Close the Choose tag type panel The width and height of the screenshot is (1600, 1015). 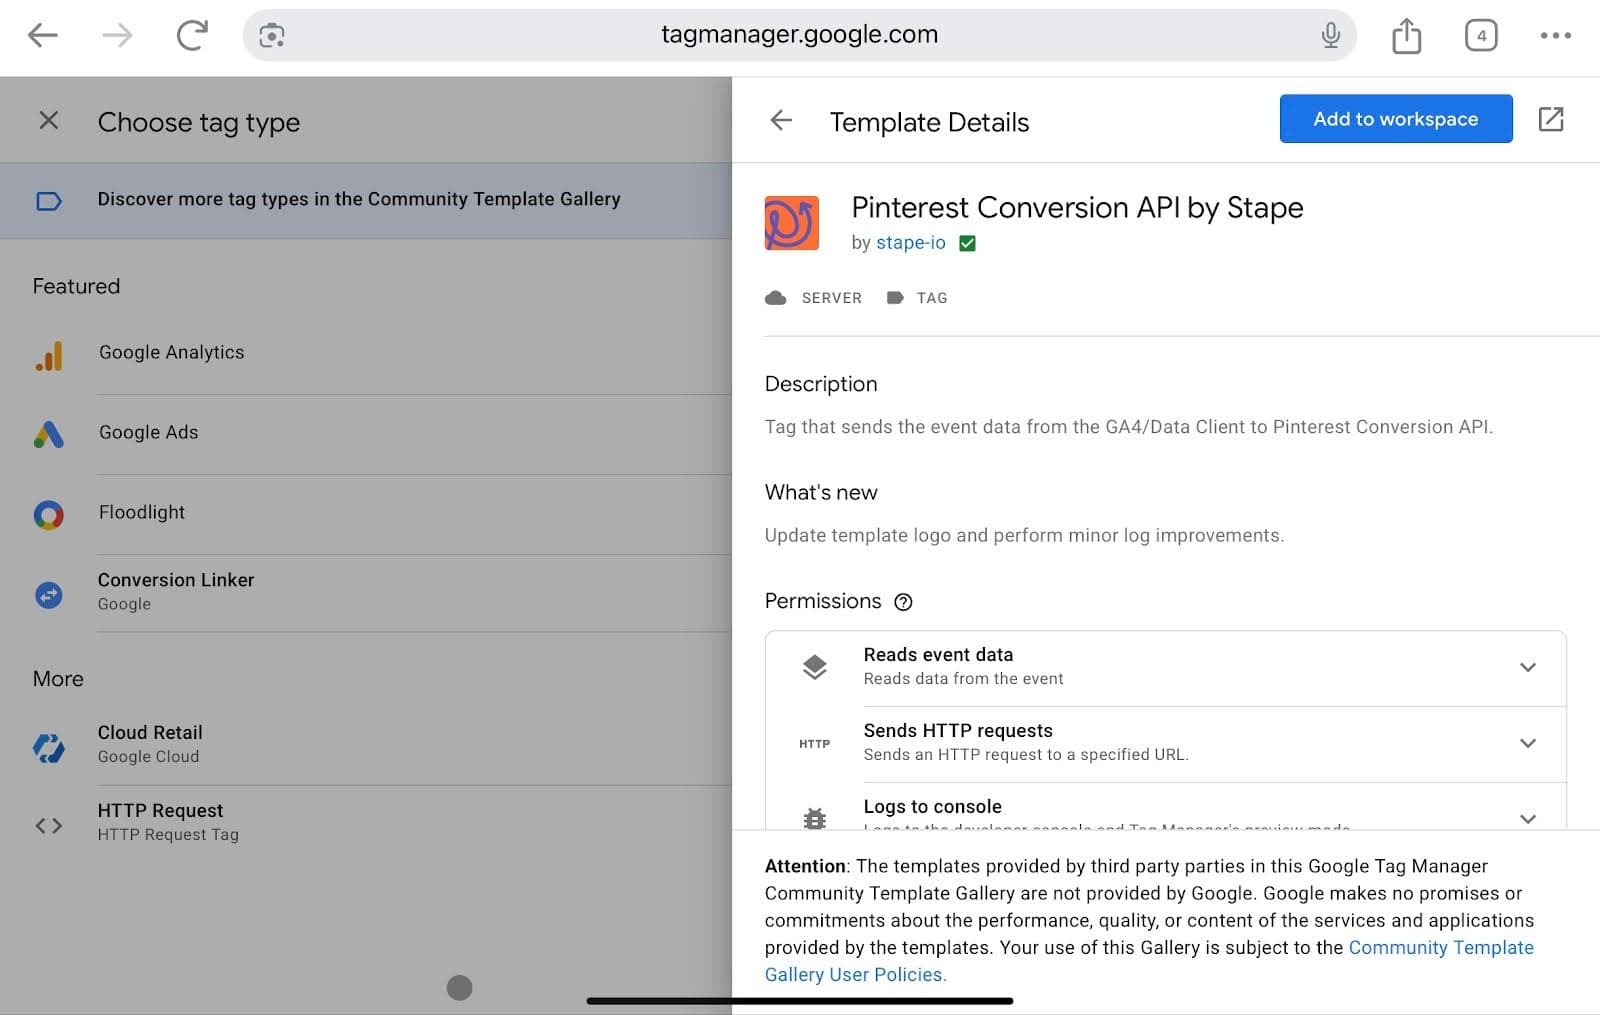(47, 120)
